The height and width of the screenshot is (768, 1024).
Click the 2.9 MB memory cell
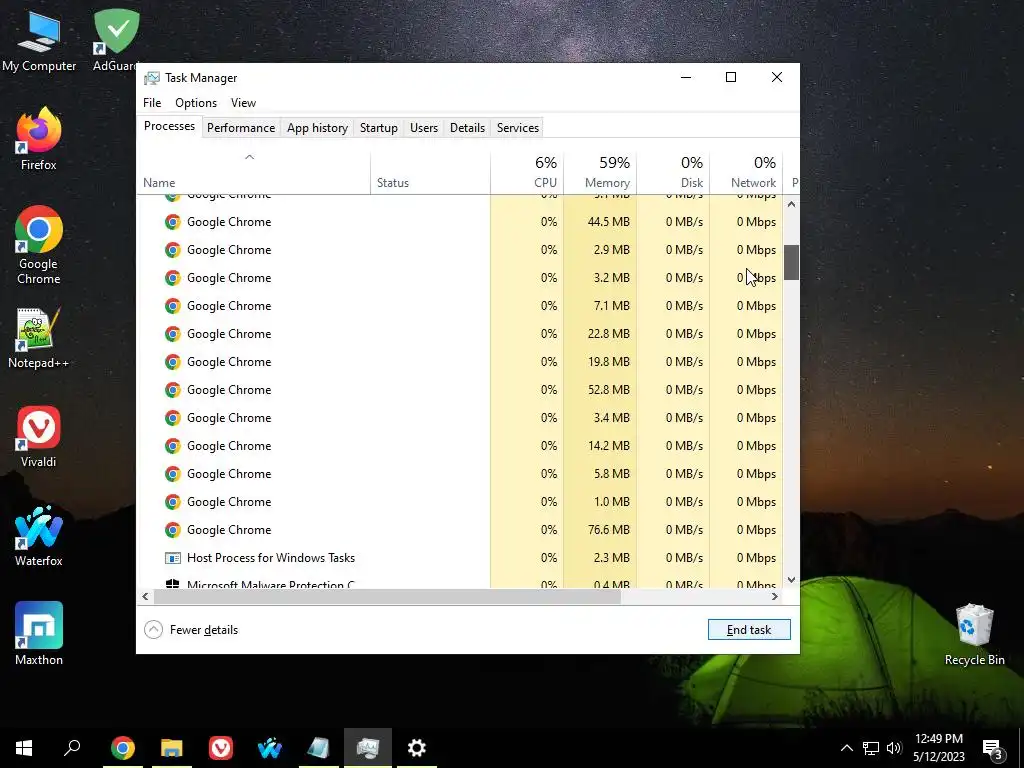600,250
